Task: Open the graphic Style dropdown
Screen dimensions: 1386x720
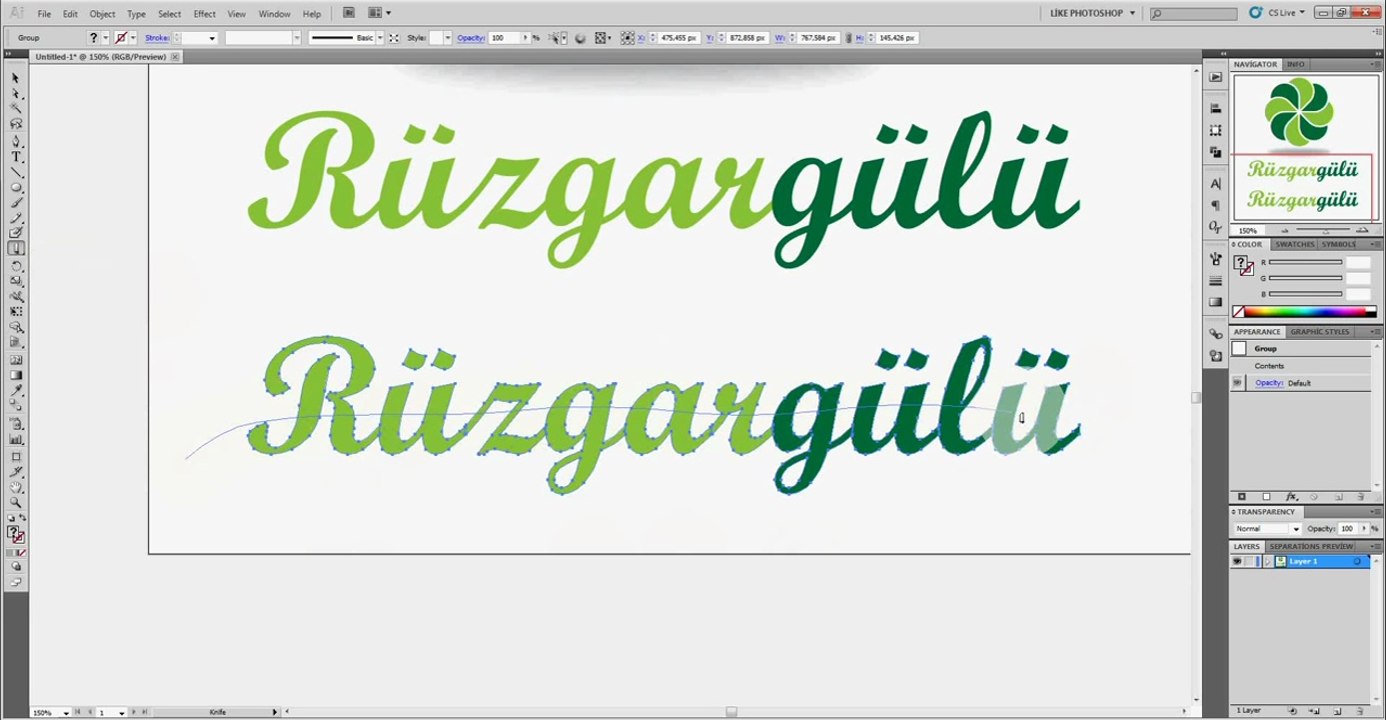Action: [x=446, y=38]
